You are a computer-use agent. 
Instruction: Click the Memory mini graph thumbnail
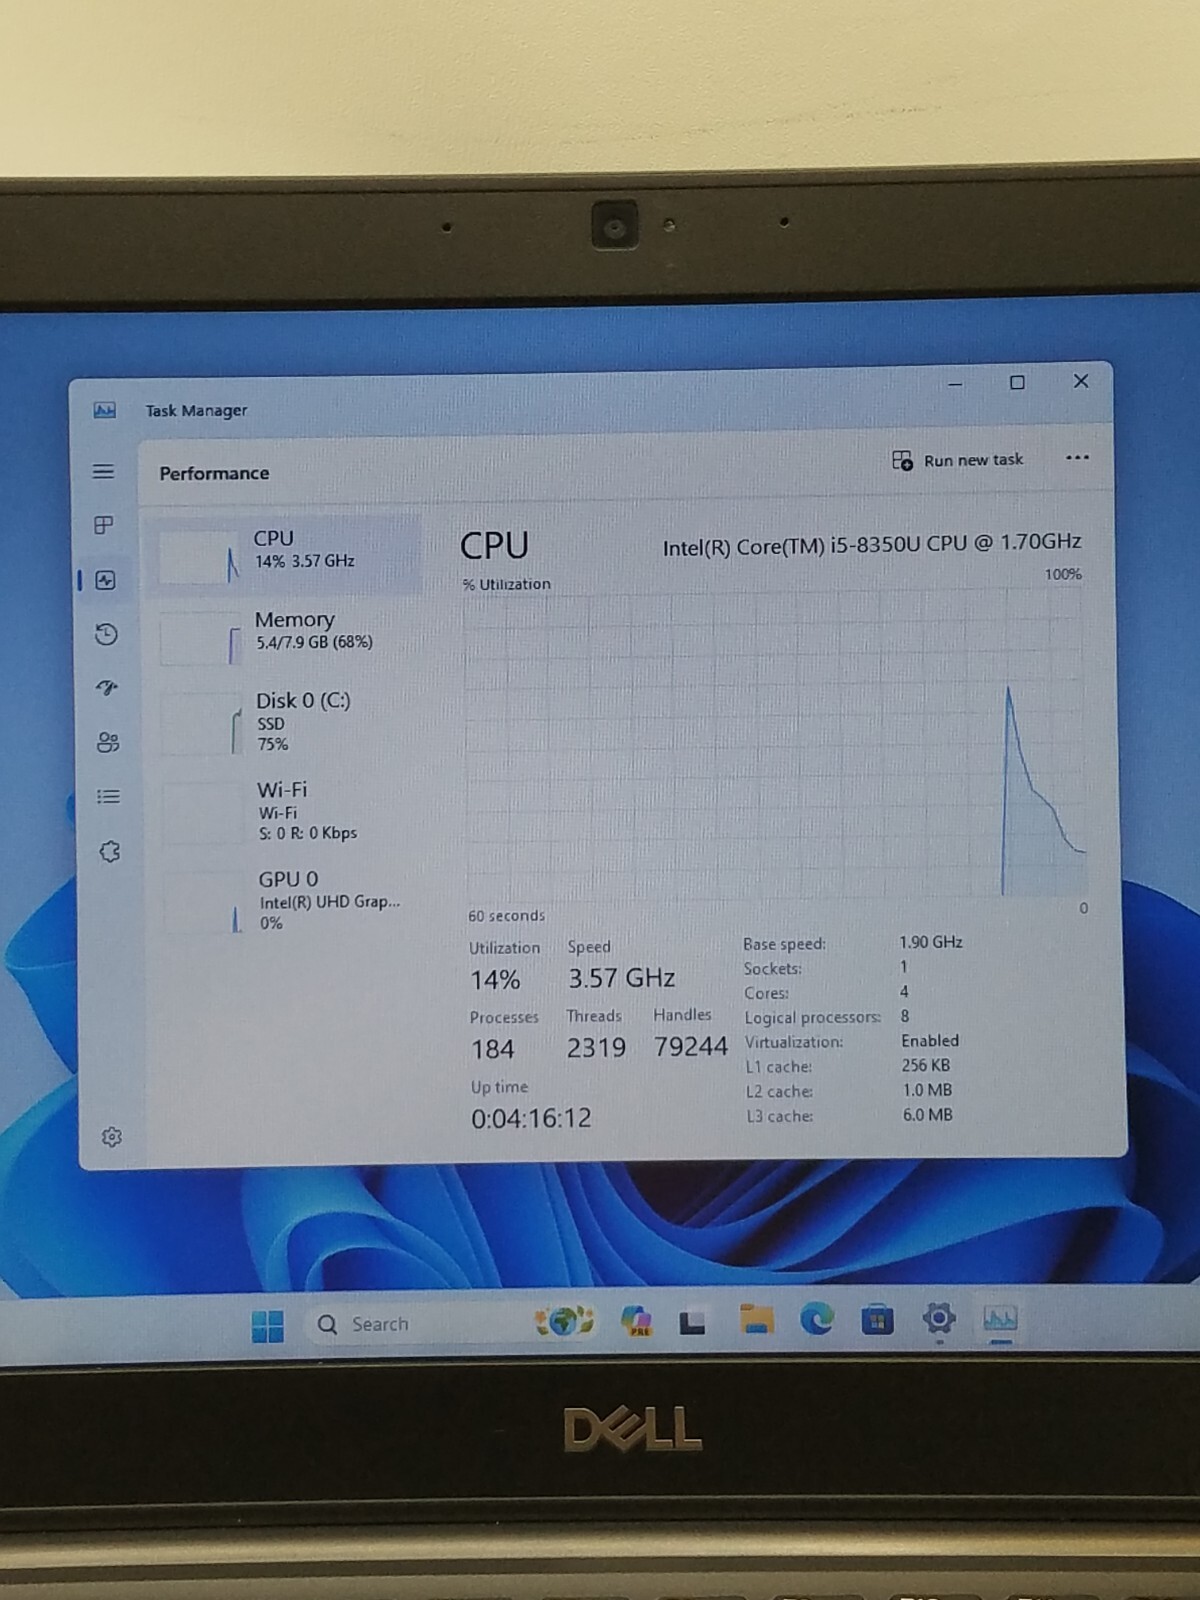(x=201, y=638)
